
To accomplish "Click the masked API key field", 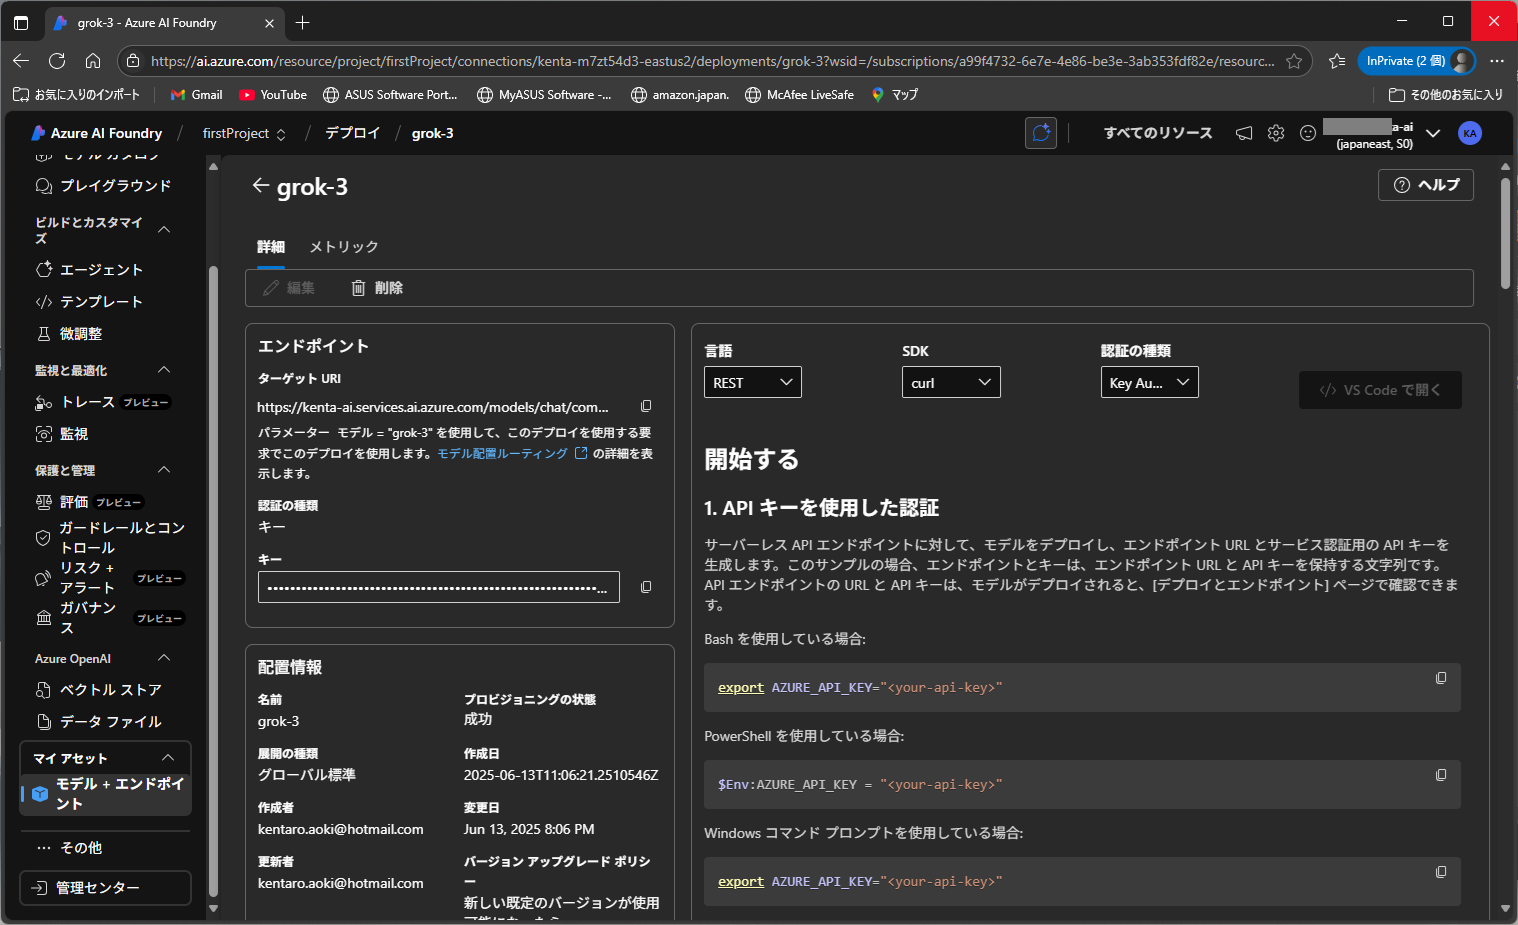I will click(439, 587).
